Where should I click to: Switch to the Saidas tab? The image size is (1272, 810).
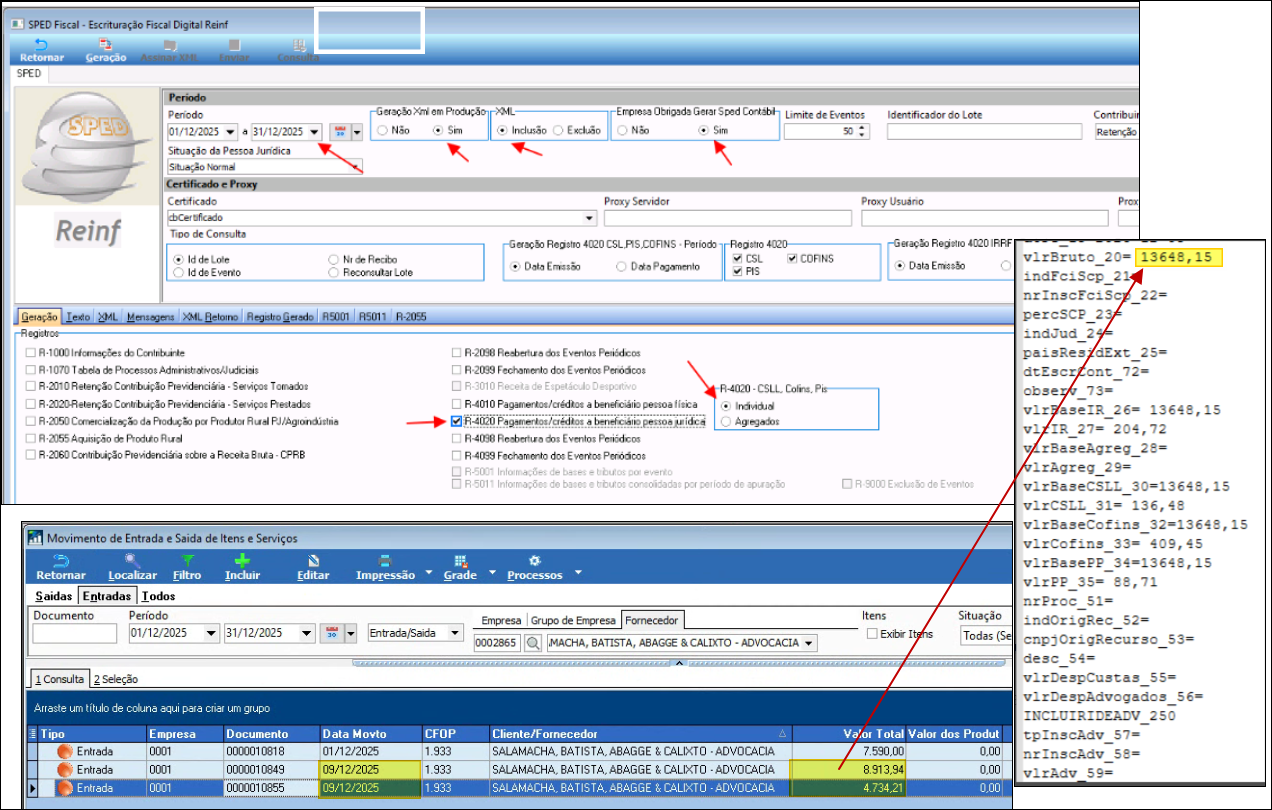click(55, 596)
